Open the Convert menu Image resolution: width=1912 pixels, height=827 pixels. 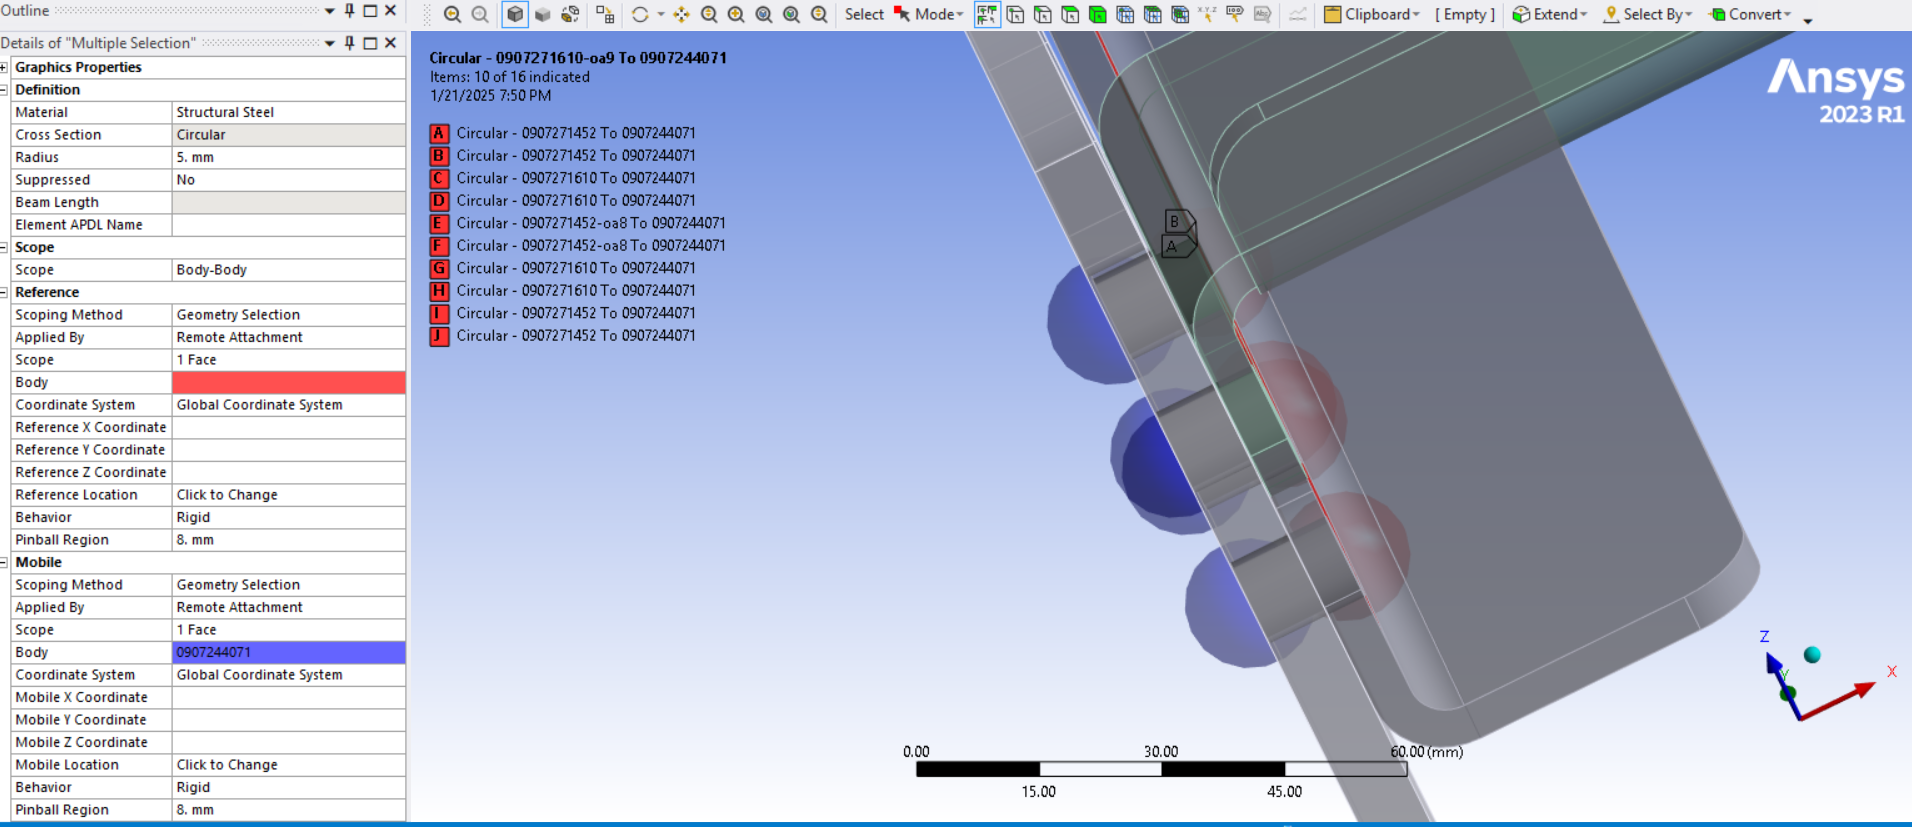(x=1750, y=14)
